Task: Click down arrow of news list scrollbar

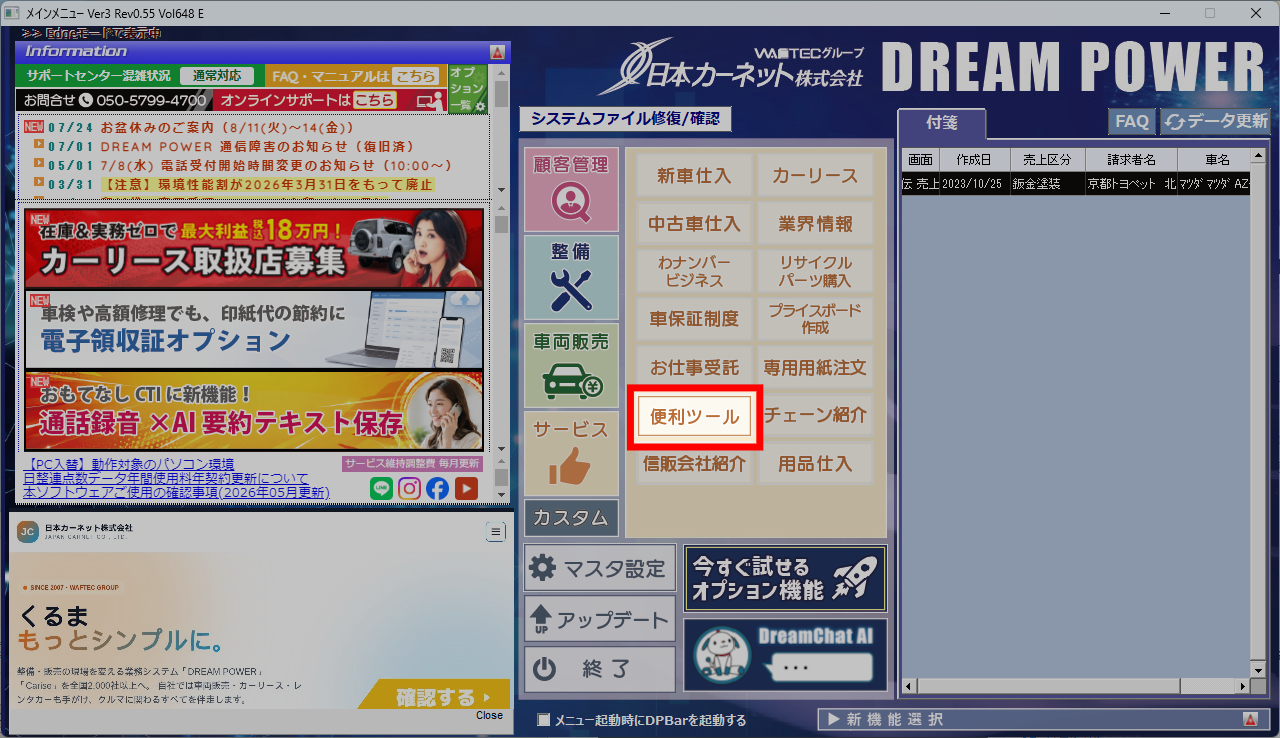Action: [x=501, y=189]
